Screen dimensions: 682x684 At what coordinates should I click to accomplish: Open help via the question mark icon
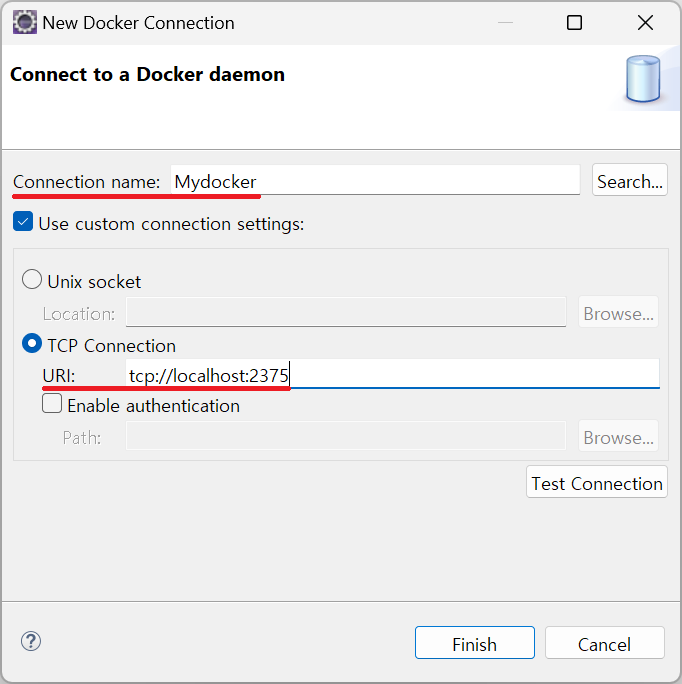pyautogui.click(x=31, y=642)
